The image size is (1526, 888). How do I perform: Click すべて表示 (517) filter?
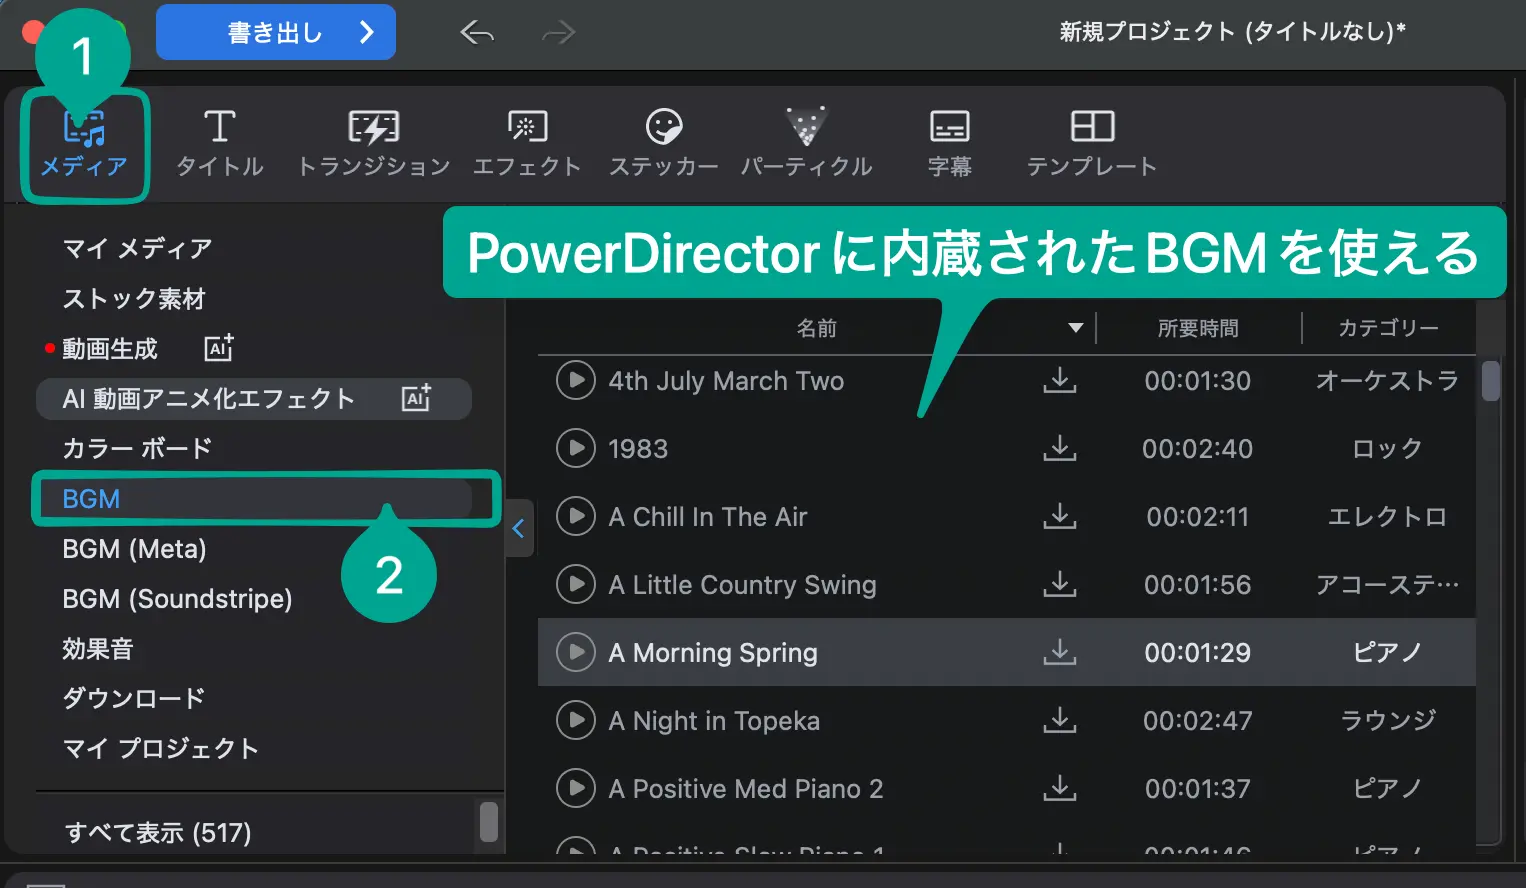(x=158, y=832)
